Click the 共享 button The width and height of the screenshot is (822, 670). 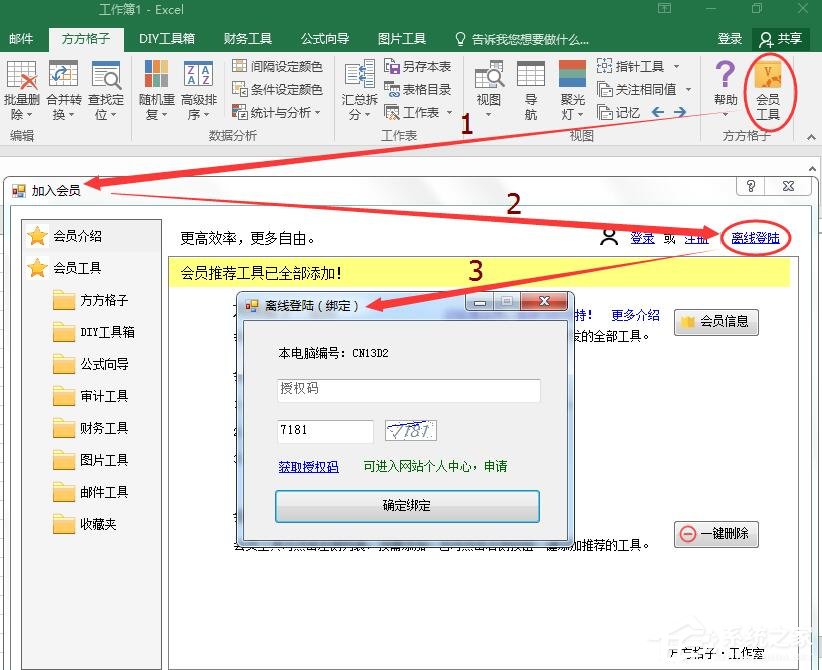click(x=781, y=39)
